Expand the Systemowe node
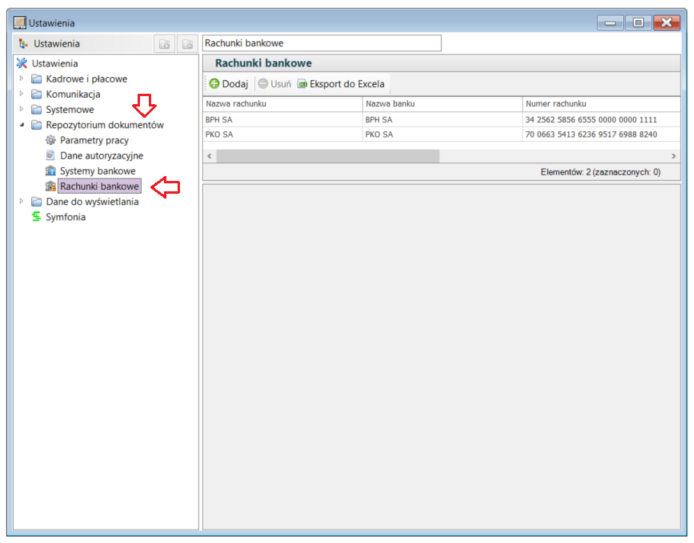The width and height of the screenshot is (694, 543). (21, 109)
